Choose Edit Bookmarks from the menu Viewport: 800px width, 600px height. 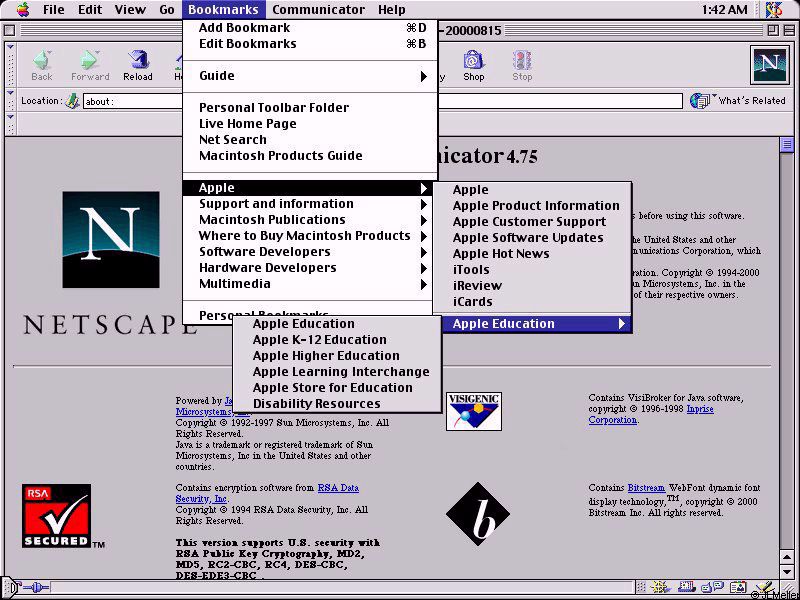point(310,44)
